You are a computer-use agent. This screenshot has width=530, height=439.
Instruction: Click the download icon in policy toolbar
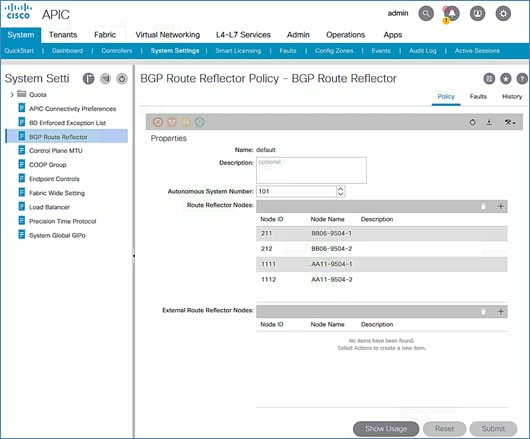489,122
